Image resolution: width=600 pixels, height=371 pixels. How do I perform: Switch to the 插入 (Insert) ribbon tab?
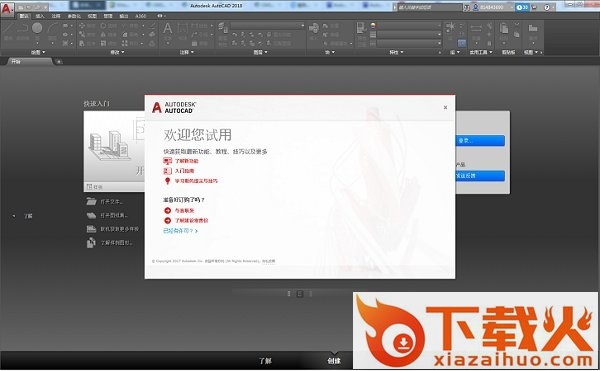[40, 16]
